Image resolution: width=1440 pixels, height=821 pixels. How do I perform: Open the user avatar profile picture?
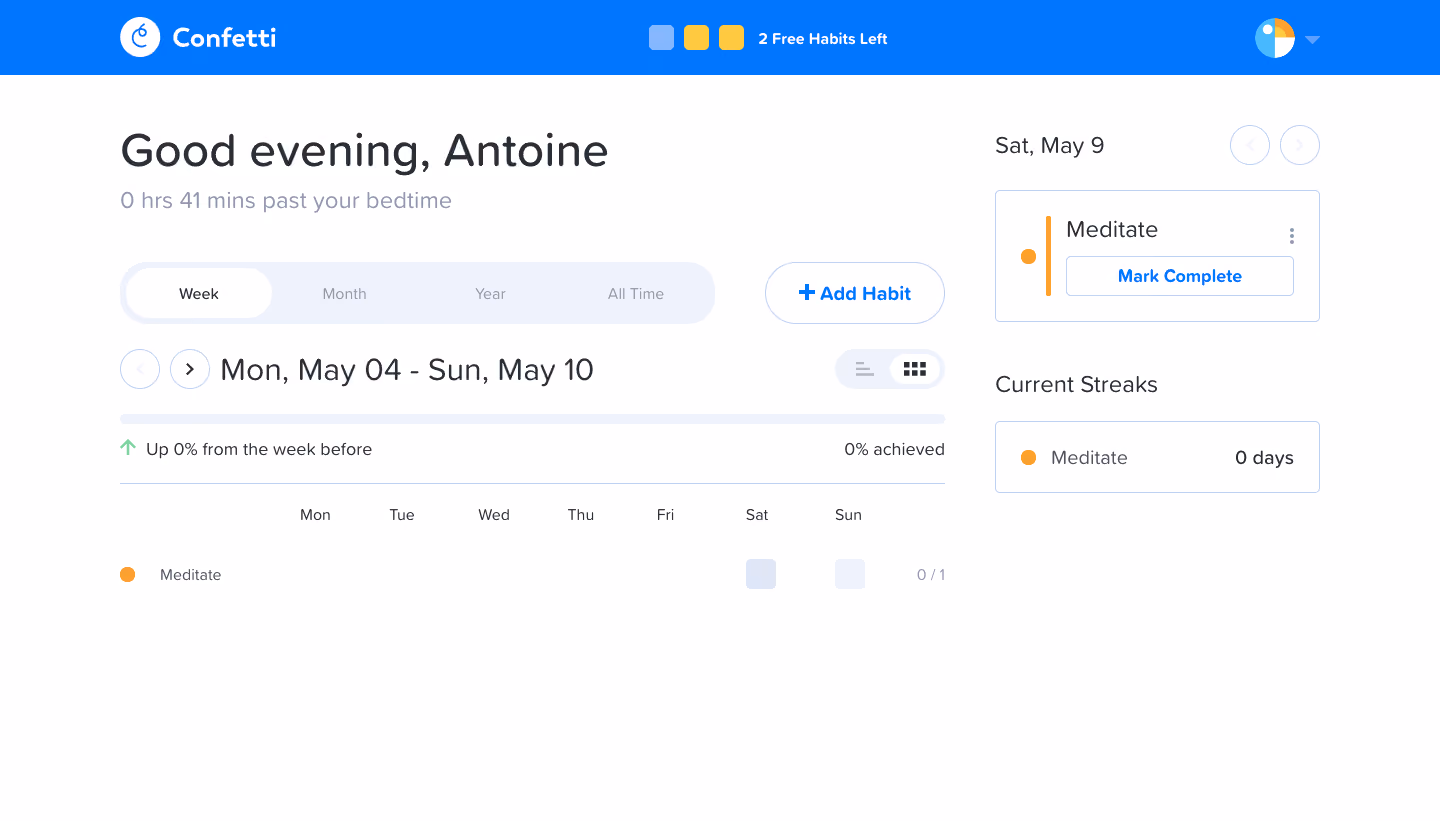point(1275,38)
